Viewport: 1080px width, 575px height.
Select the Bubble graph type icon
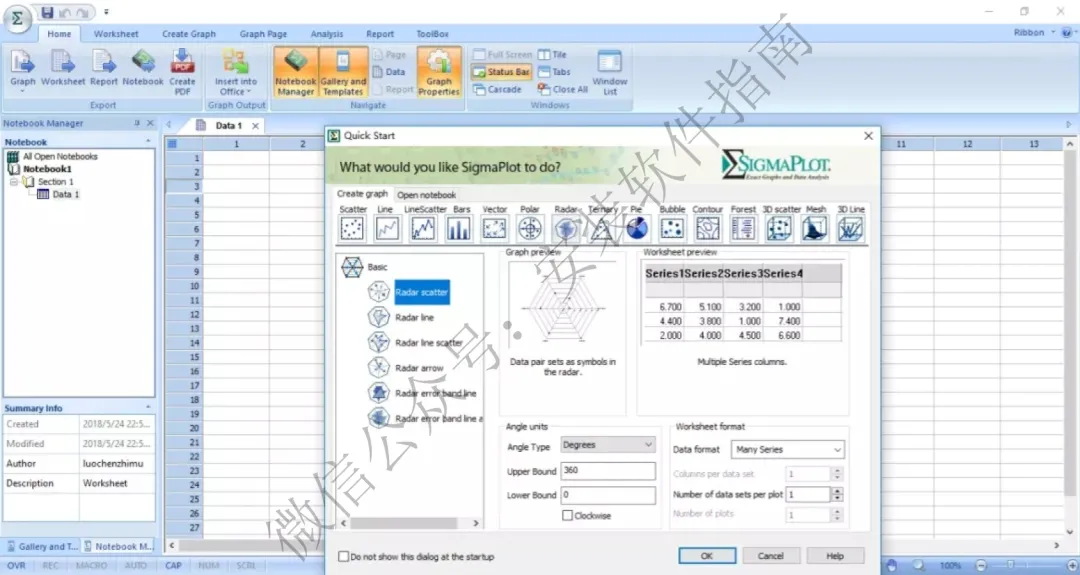pyautogui.click(x=672, y=228)
